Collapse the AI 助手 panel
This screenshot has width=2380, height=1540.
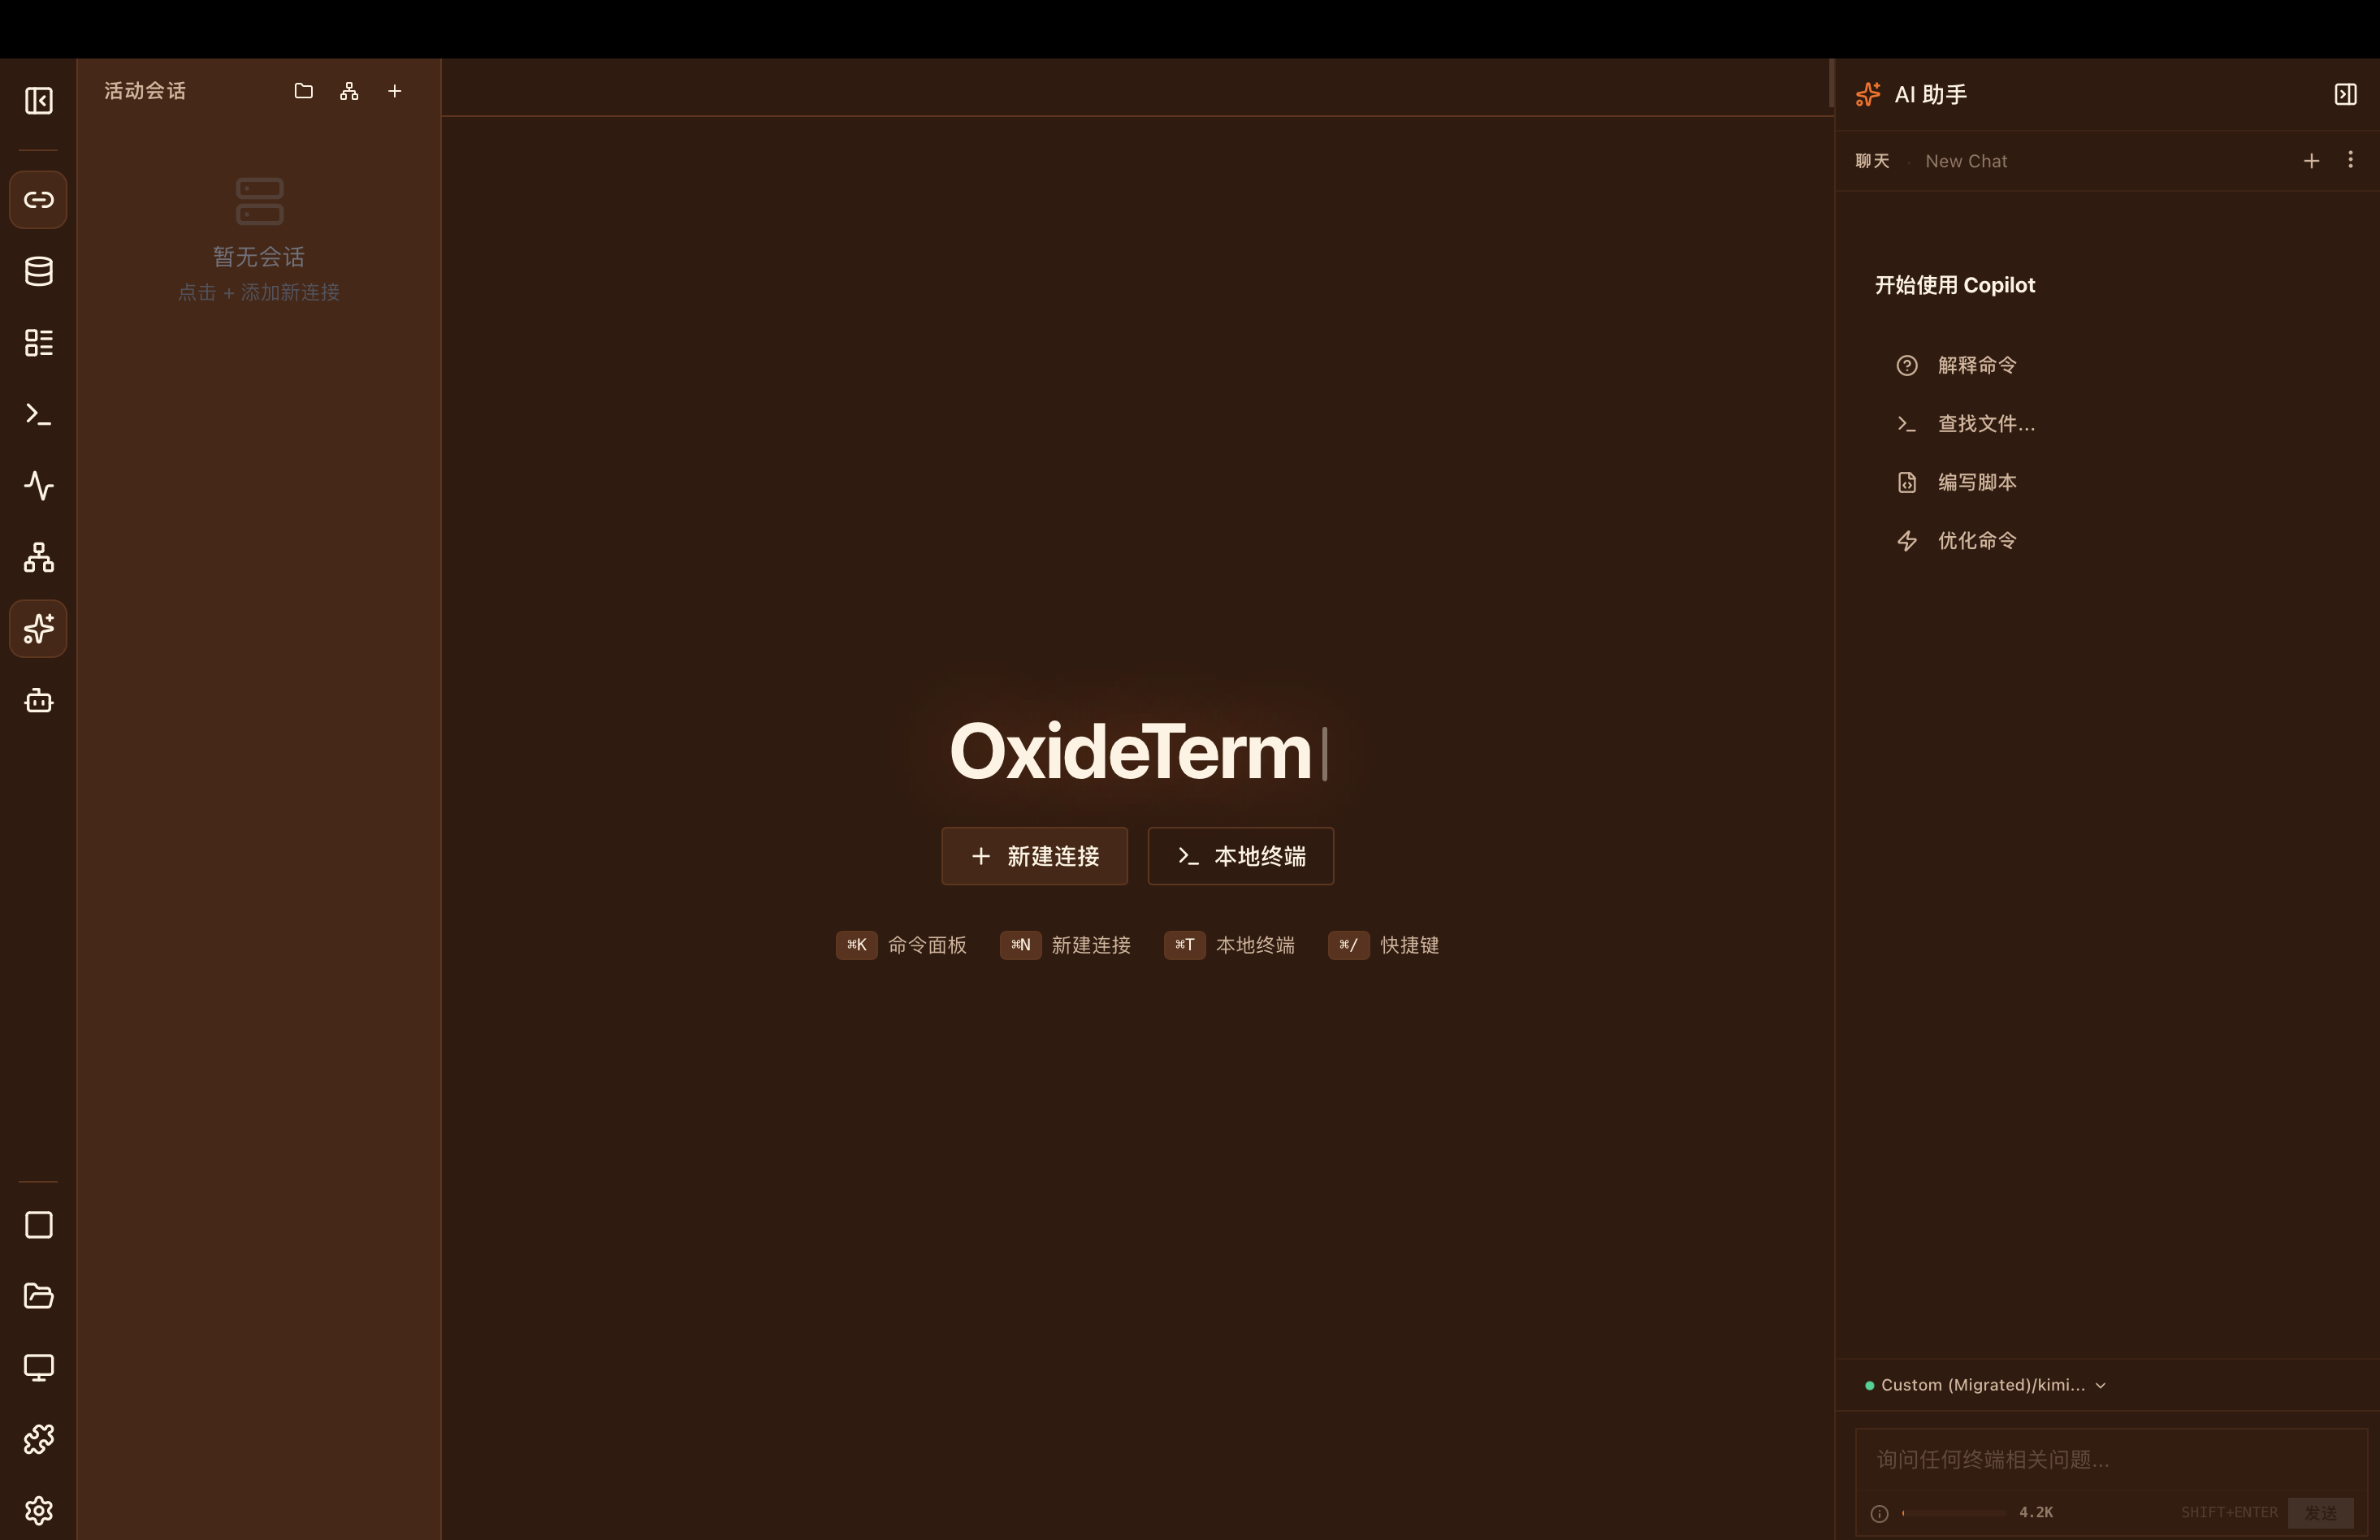pyautogui.click(x=2346, y=93)
